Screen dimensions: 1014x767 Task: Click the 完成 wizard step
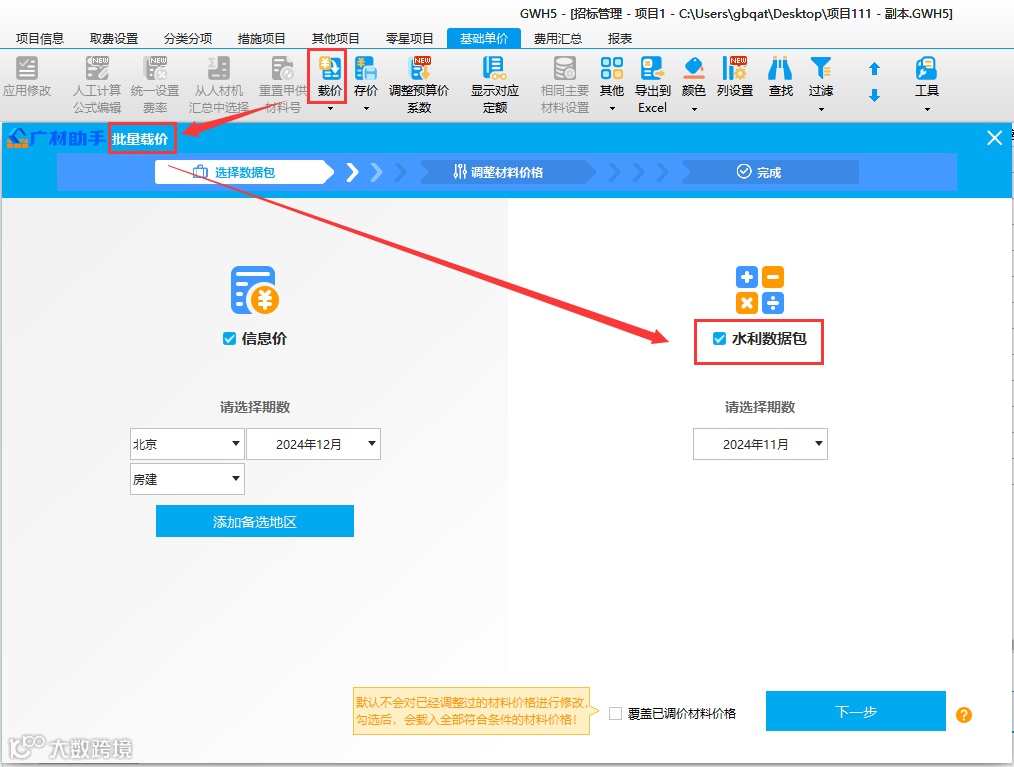[770, 172]
